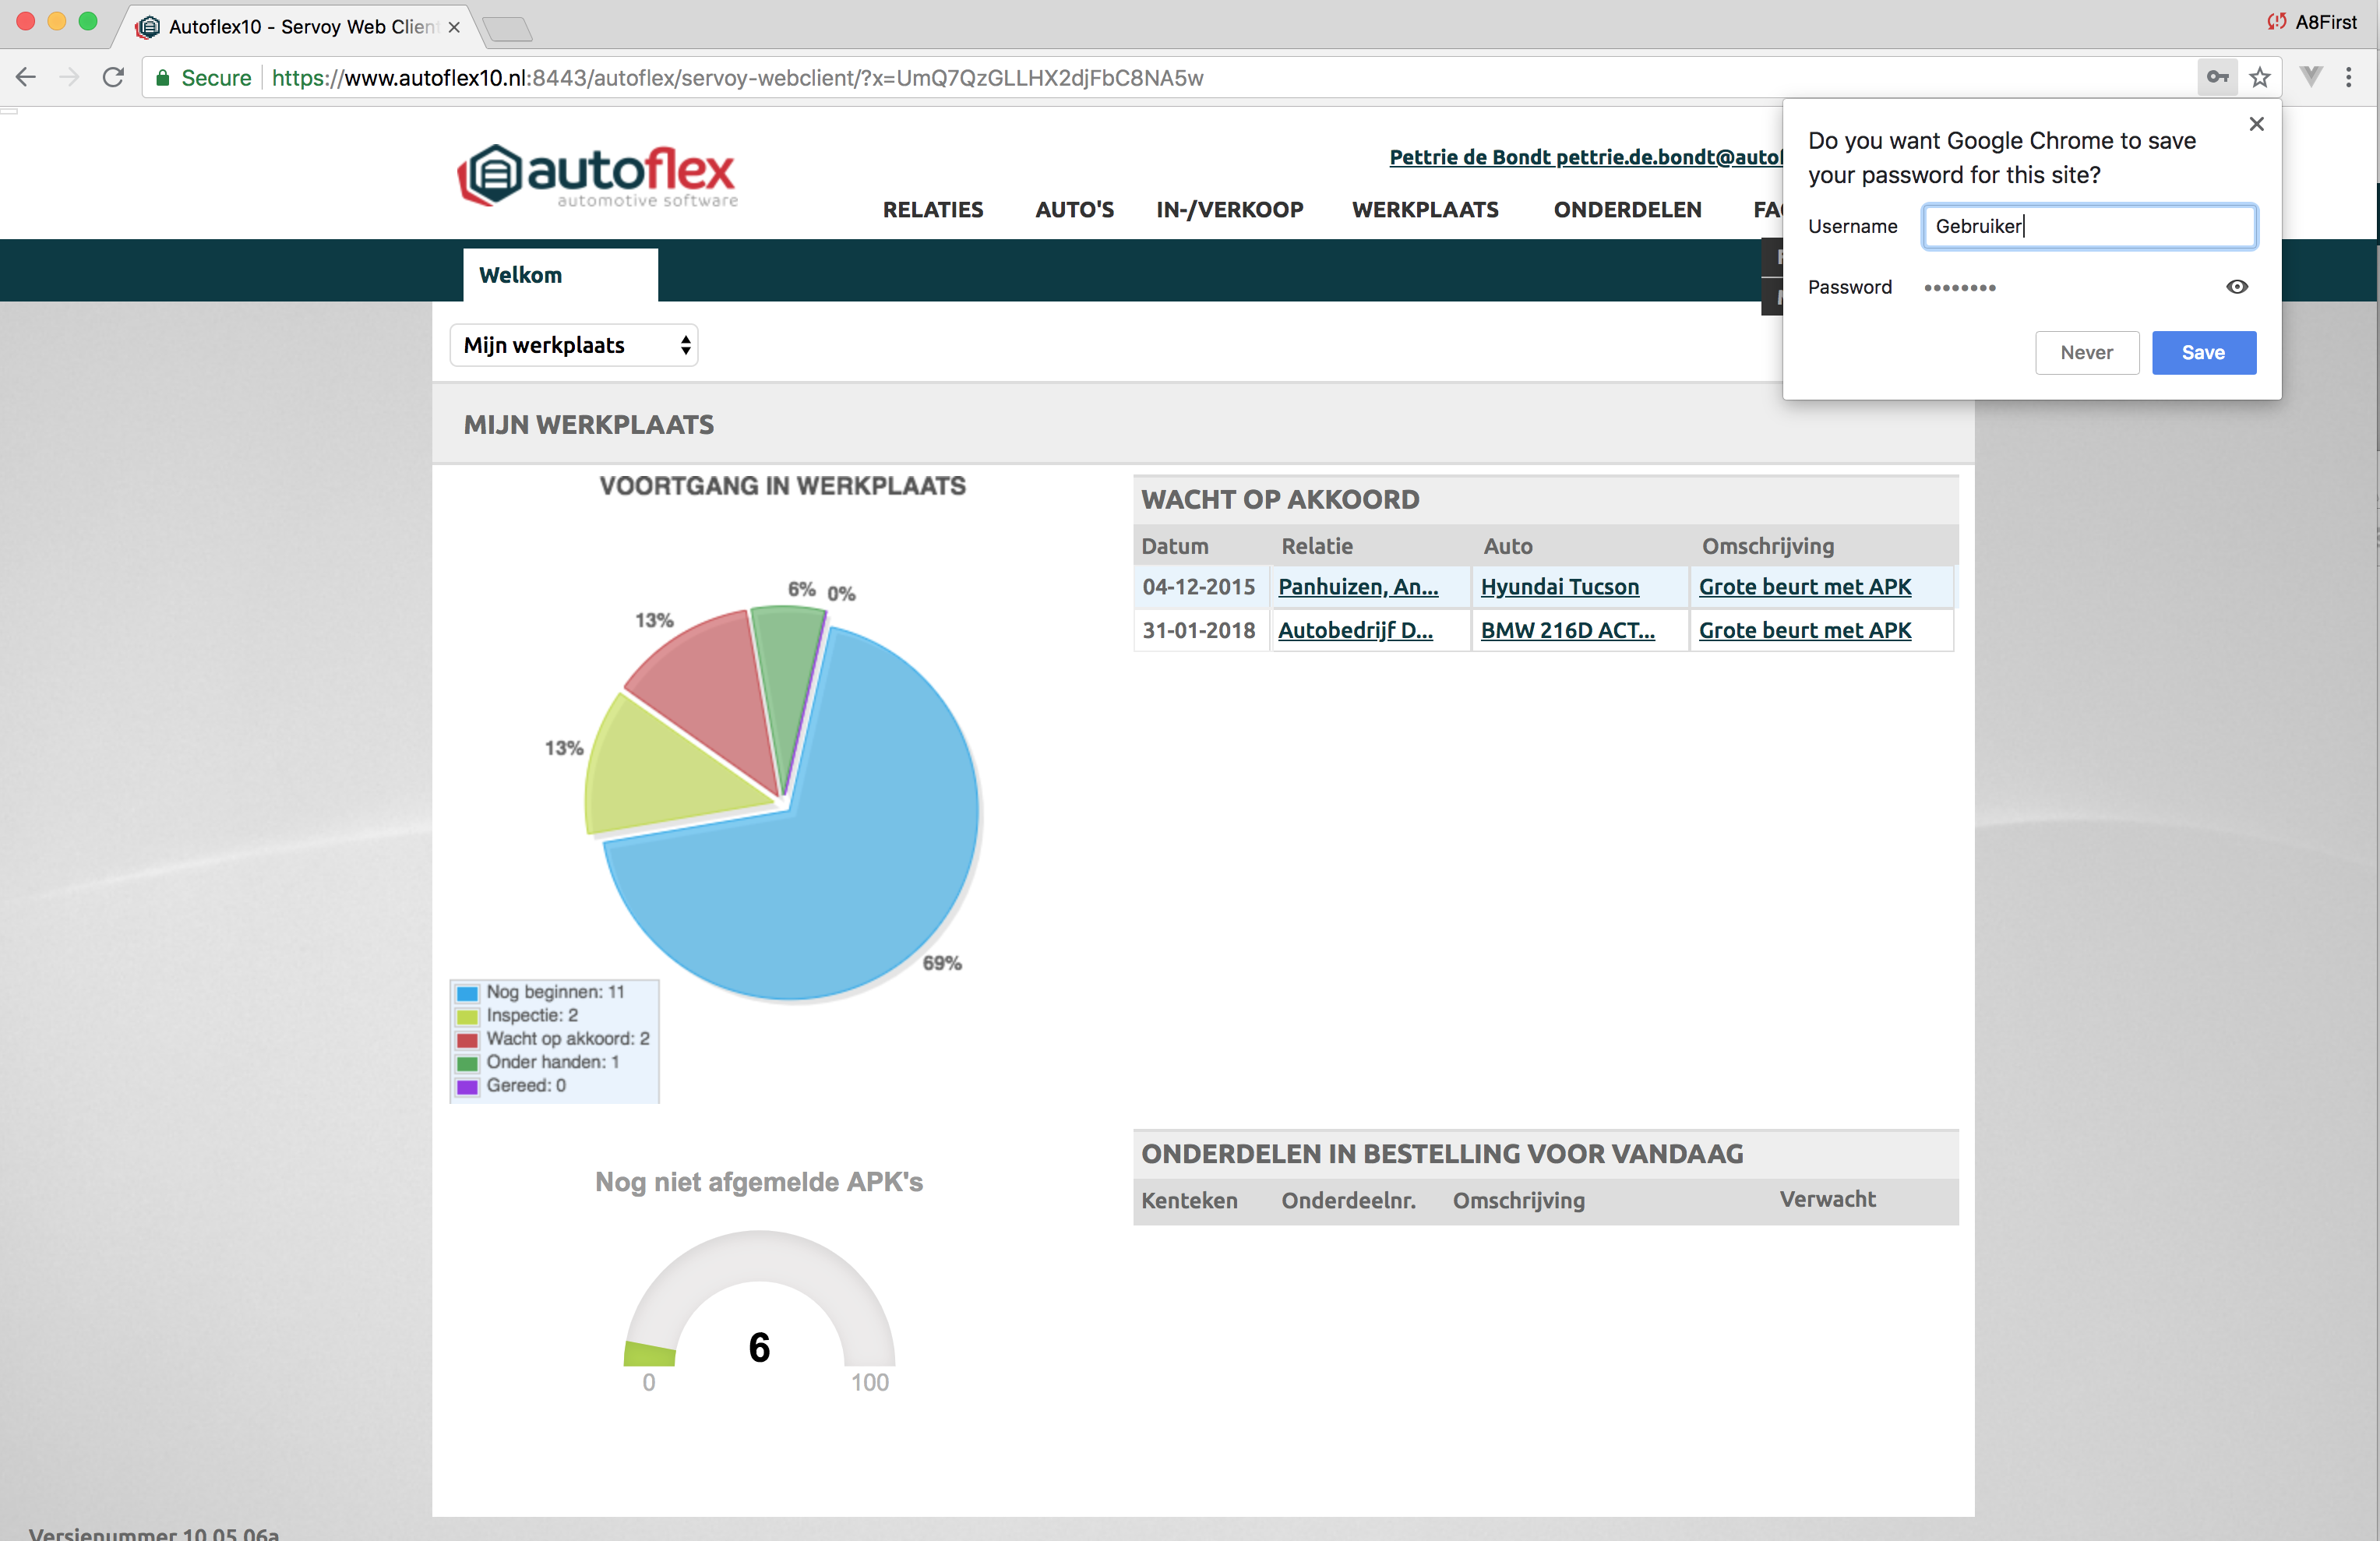Click the Autoflex logo
Viewport: 2380px width, 1541px height.
tap(597, 176)
